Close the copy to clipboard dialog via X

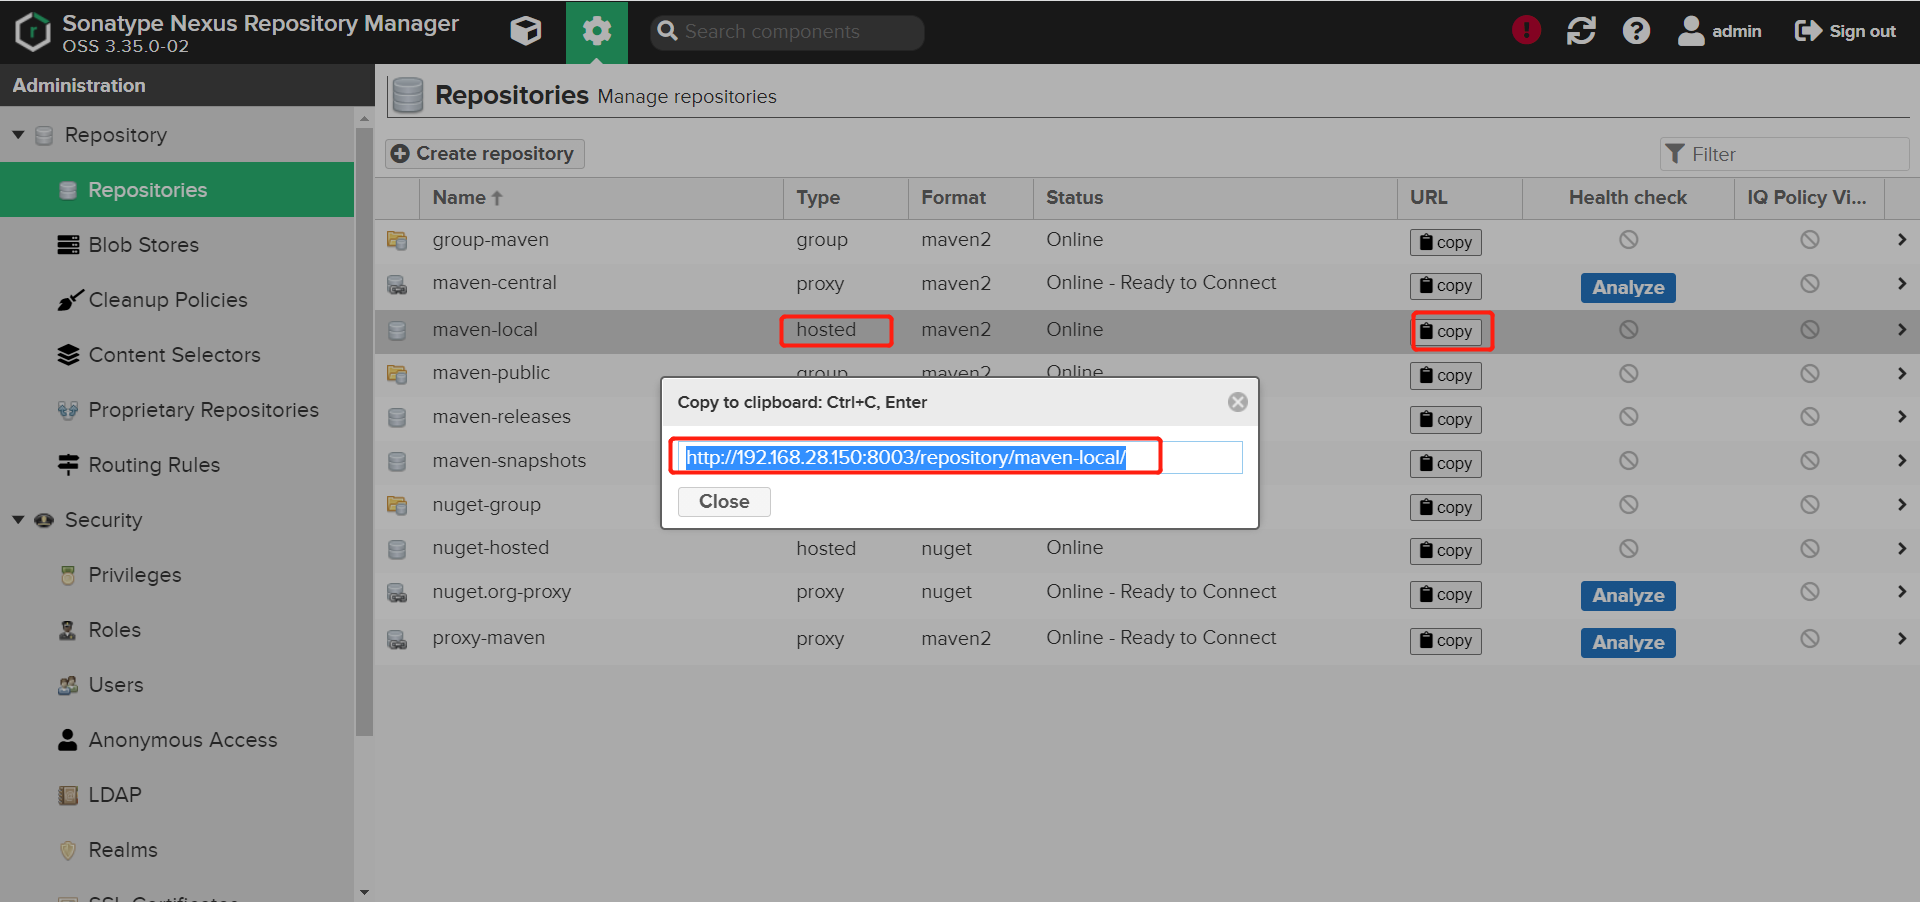coord(1238,402)
